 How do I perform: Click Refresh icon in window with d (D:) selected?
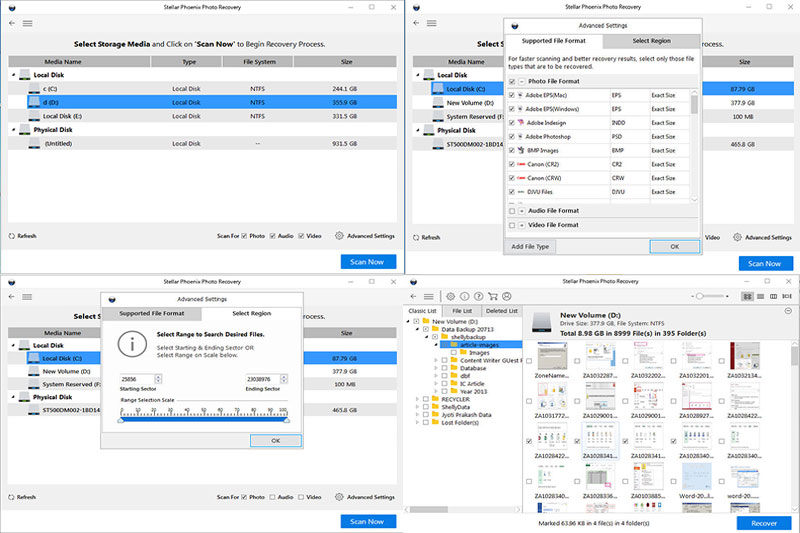pos(12,236)
